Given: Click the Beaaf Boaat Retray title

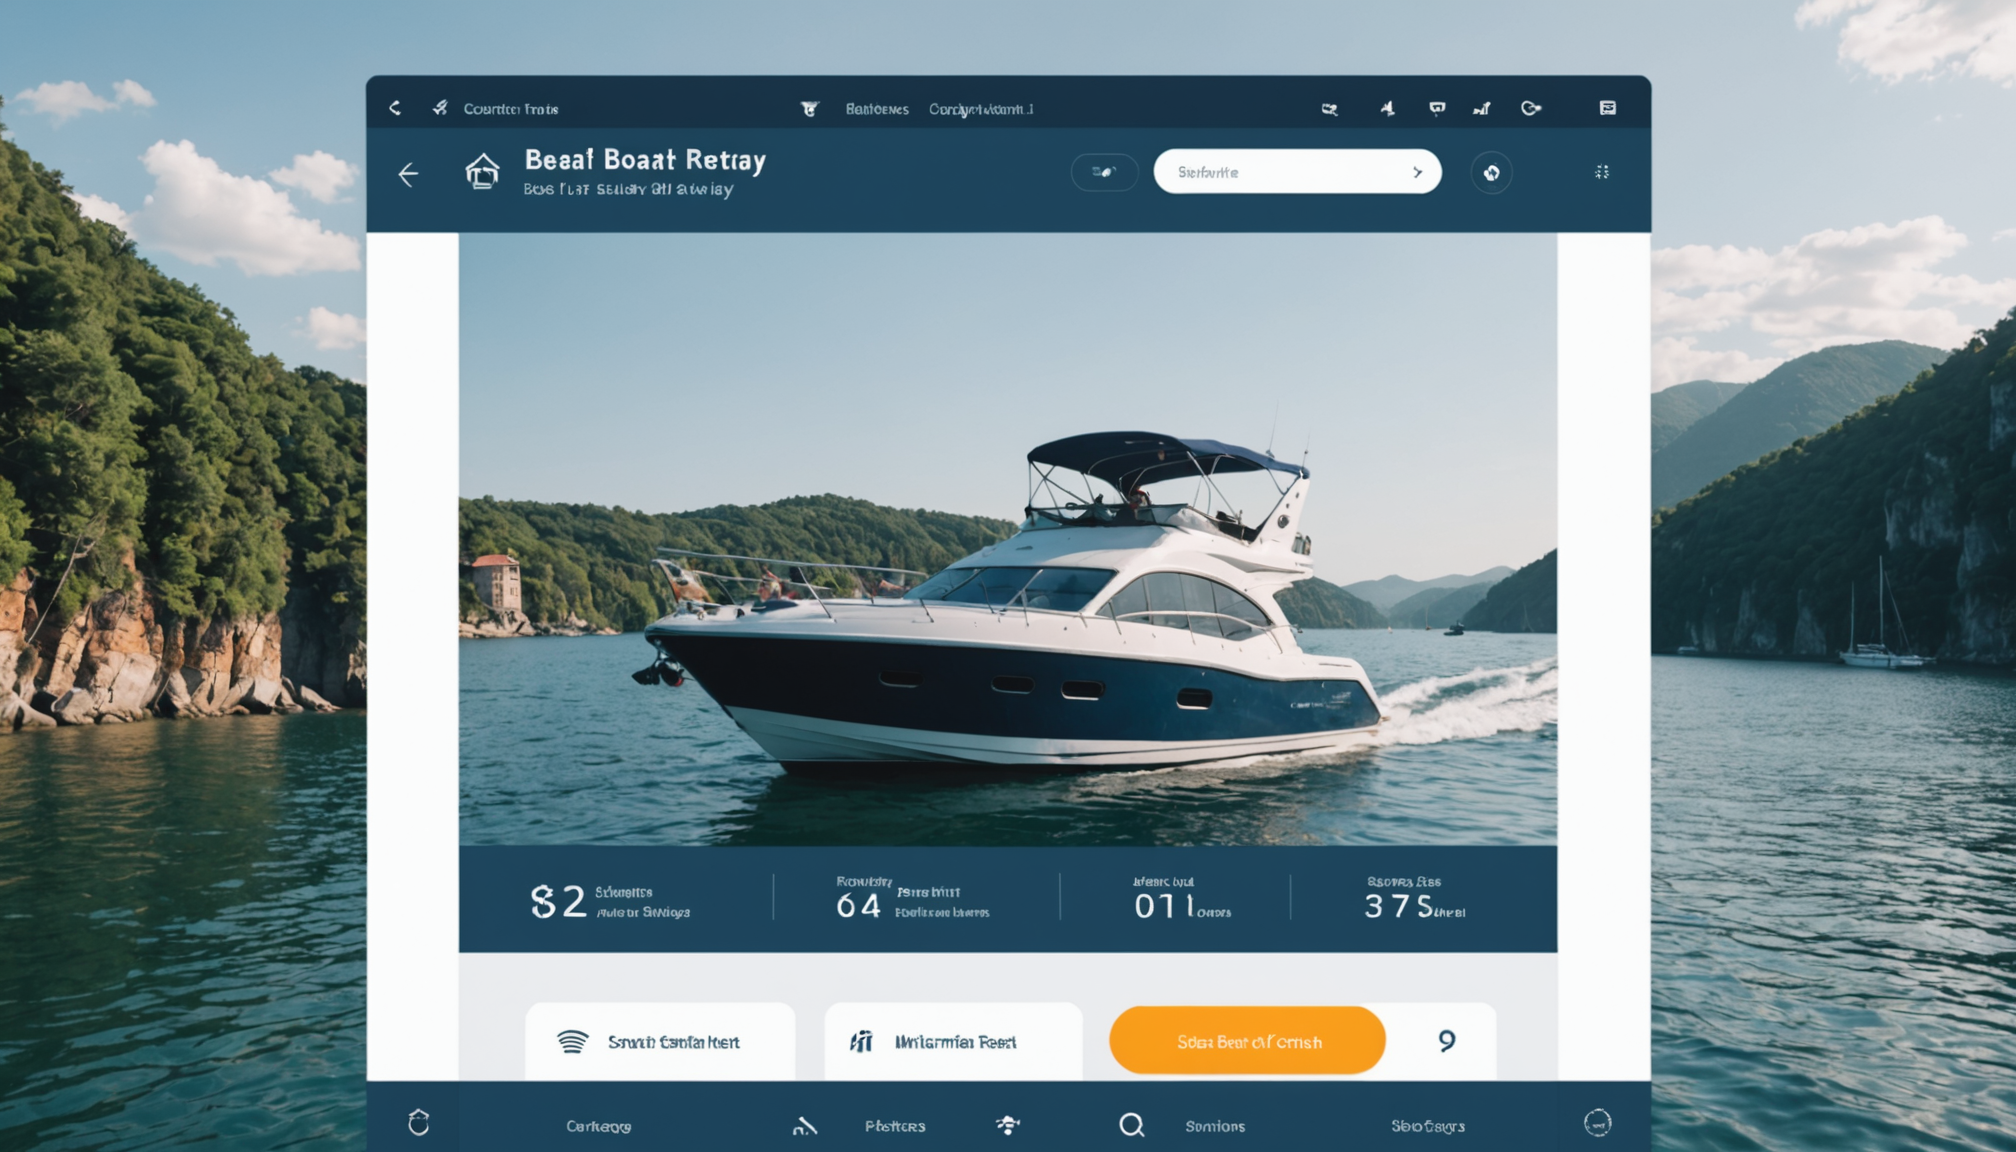Looking at the screenshot, I should click(645, 160).
